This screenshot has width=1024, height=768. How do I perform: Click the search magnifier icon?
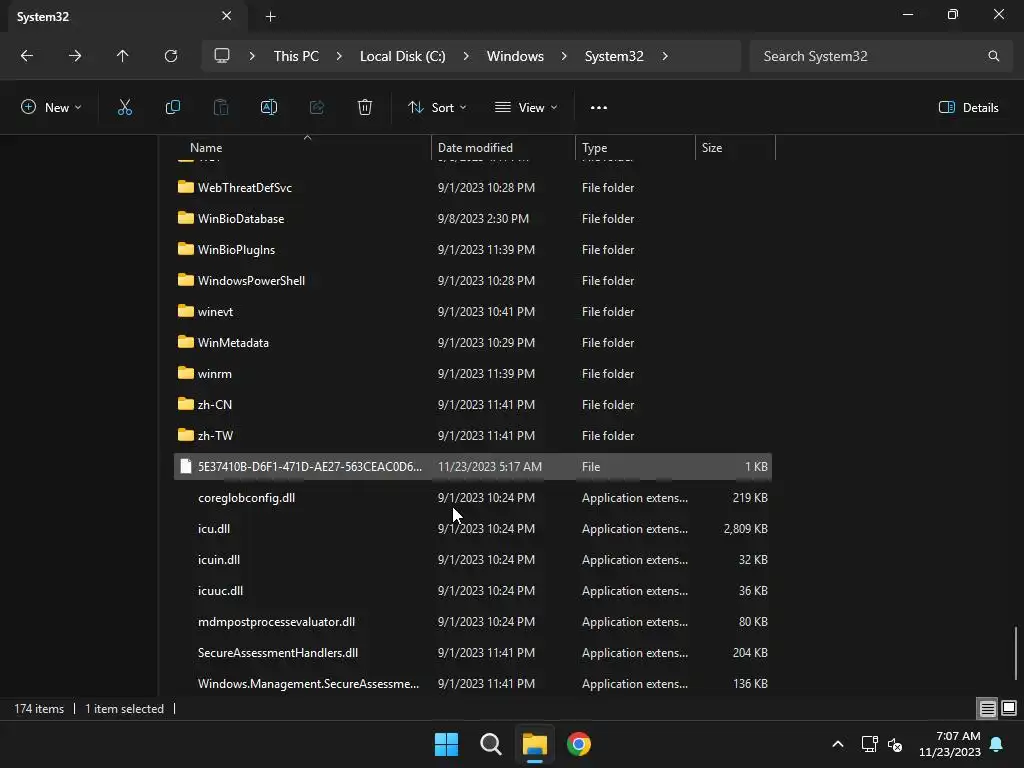[x=994, y=56]
